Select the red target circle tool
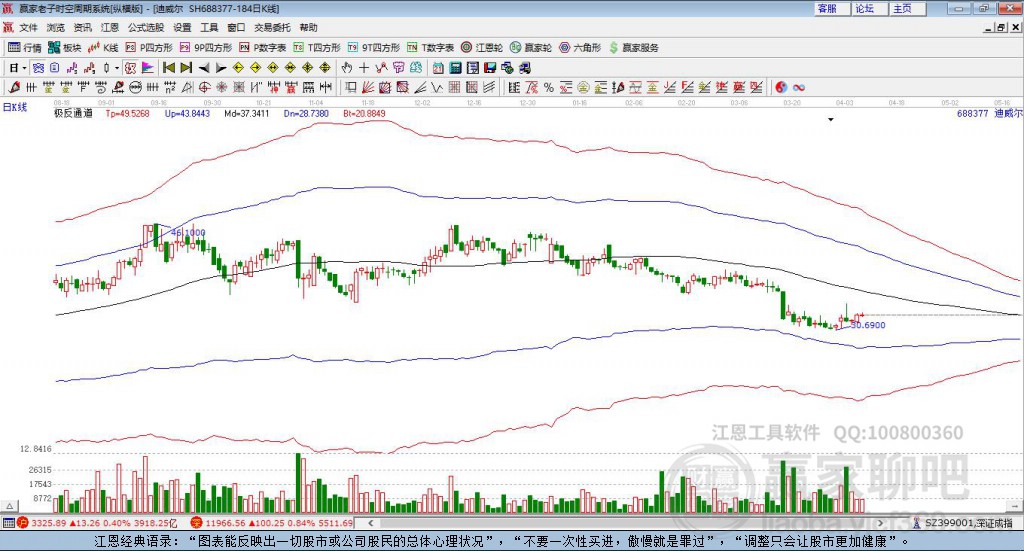The width and height of the screenshot is (1024, 551). point(204,87)
